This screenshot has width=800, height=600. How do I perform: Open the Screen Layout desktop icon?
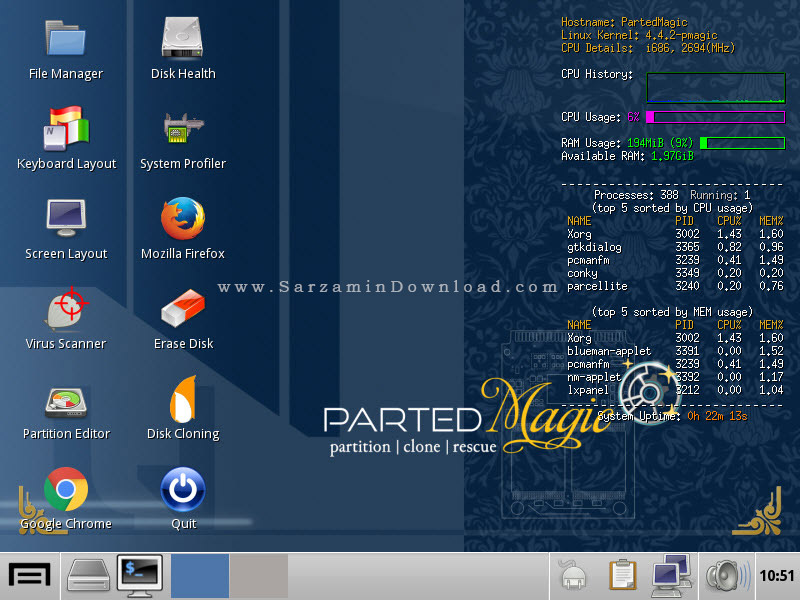click(x=66, y=218)
